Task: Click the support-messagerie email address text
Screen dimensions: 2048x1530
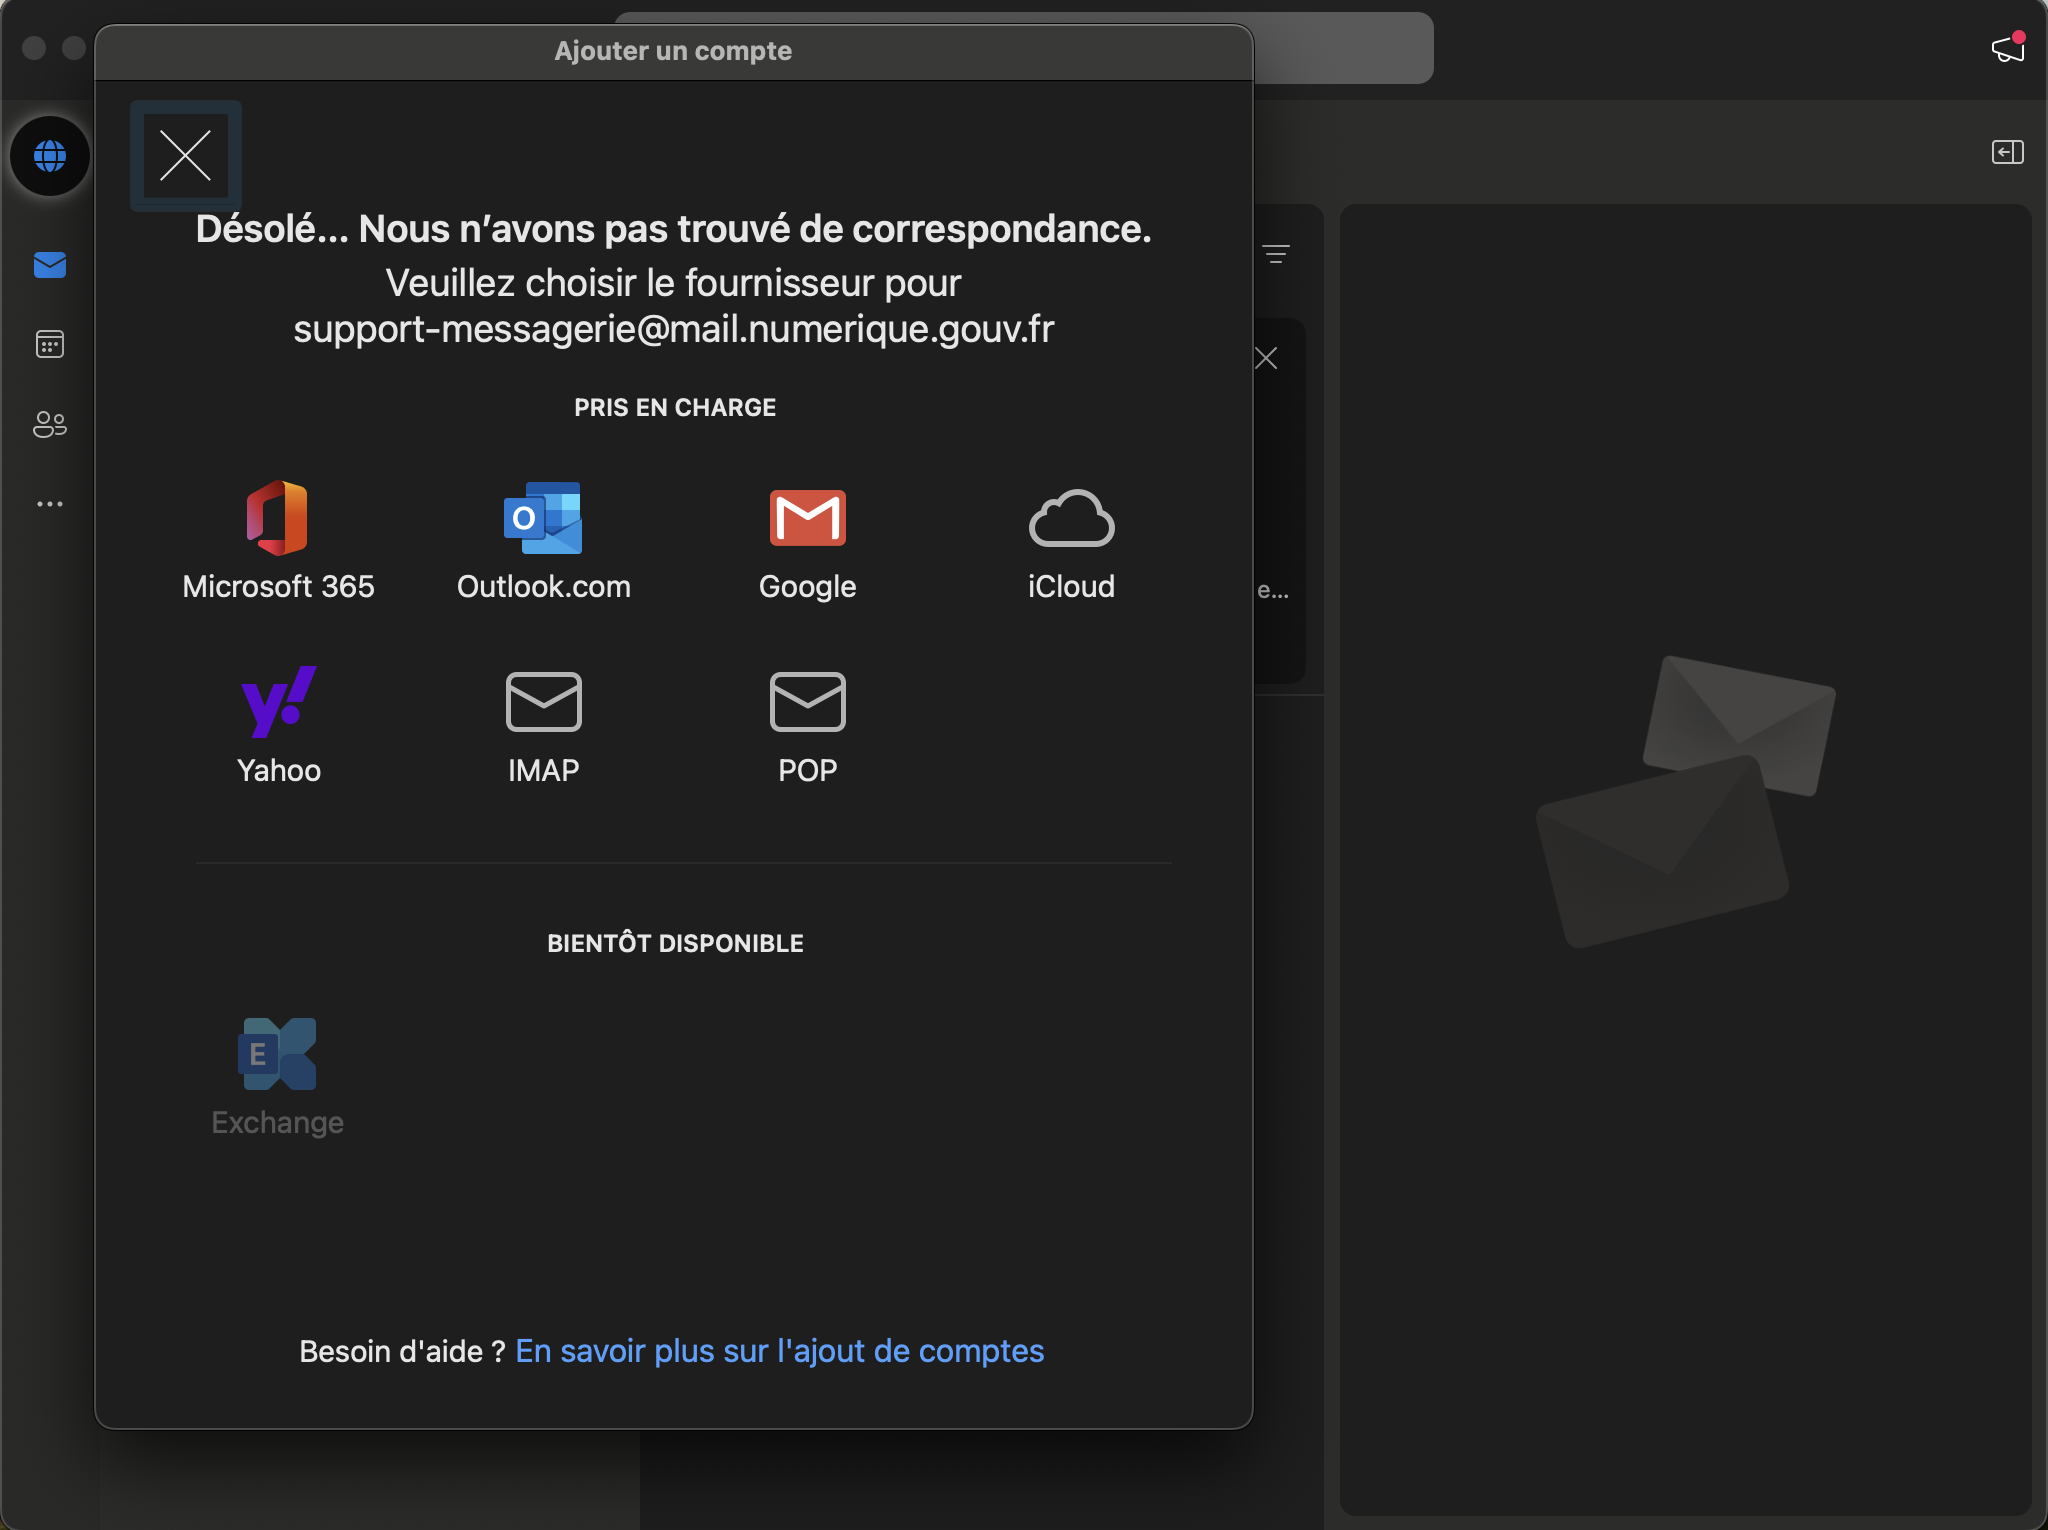Action: pyautogui.click(x=673, y=329)
